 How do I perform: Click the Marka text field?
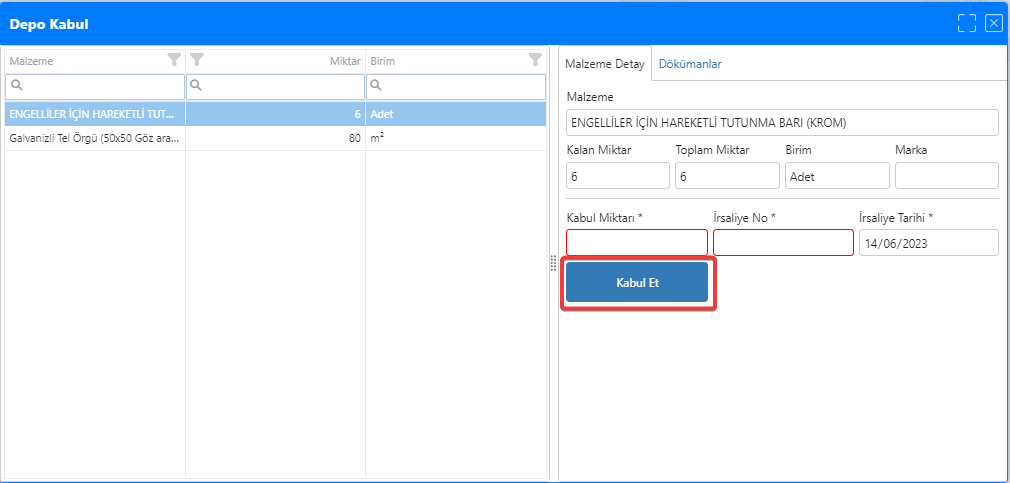click(946, 176)
